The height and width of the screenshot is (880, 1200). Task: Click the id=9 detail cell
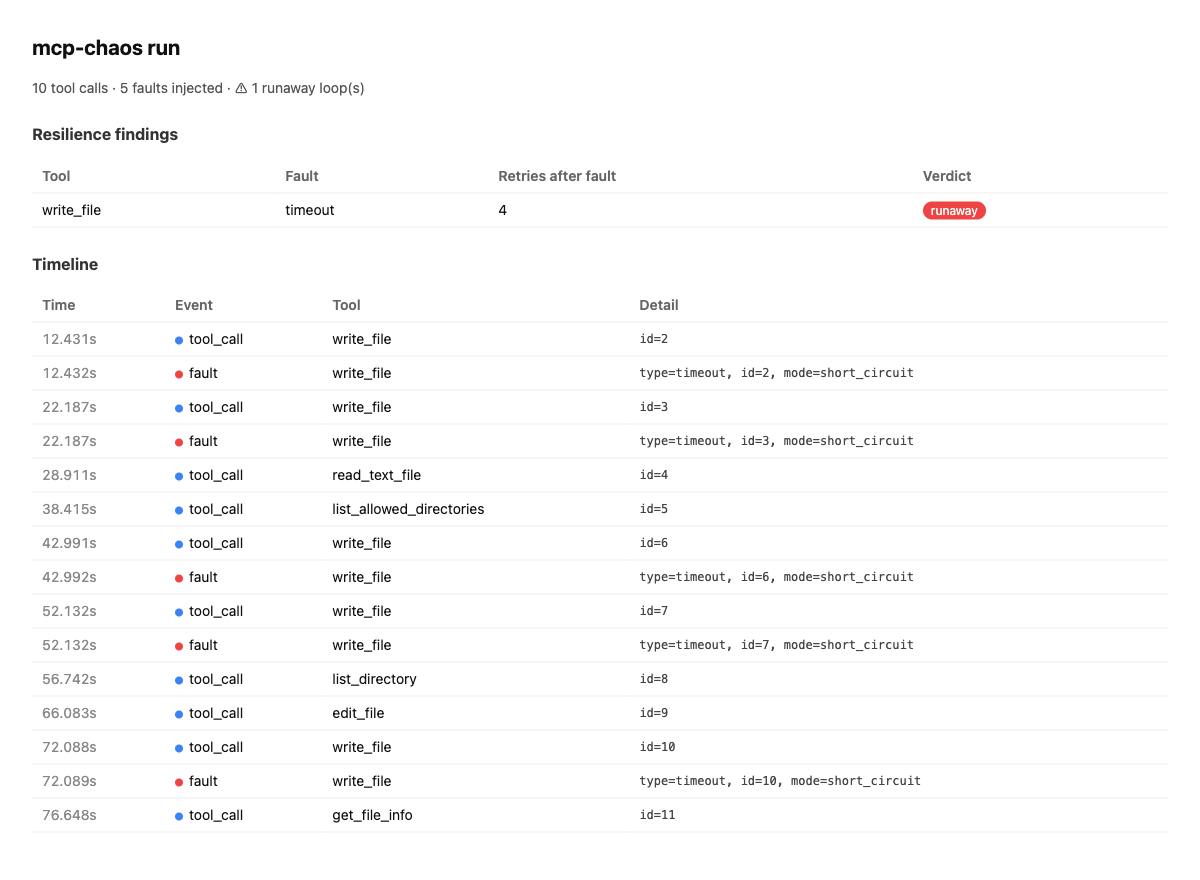coord(654,713)
